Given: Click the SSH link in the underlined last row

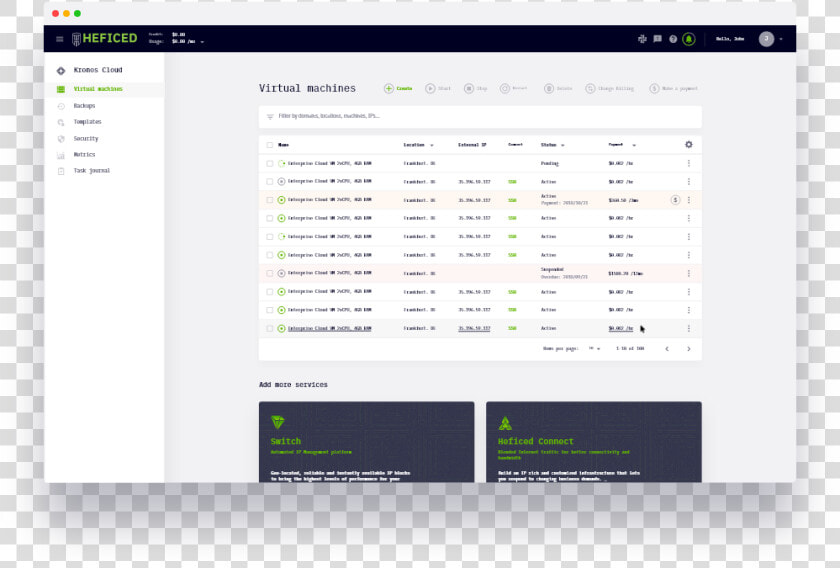Looking at the screenshot, I should 512,328.
